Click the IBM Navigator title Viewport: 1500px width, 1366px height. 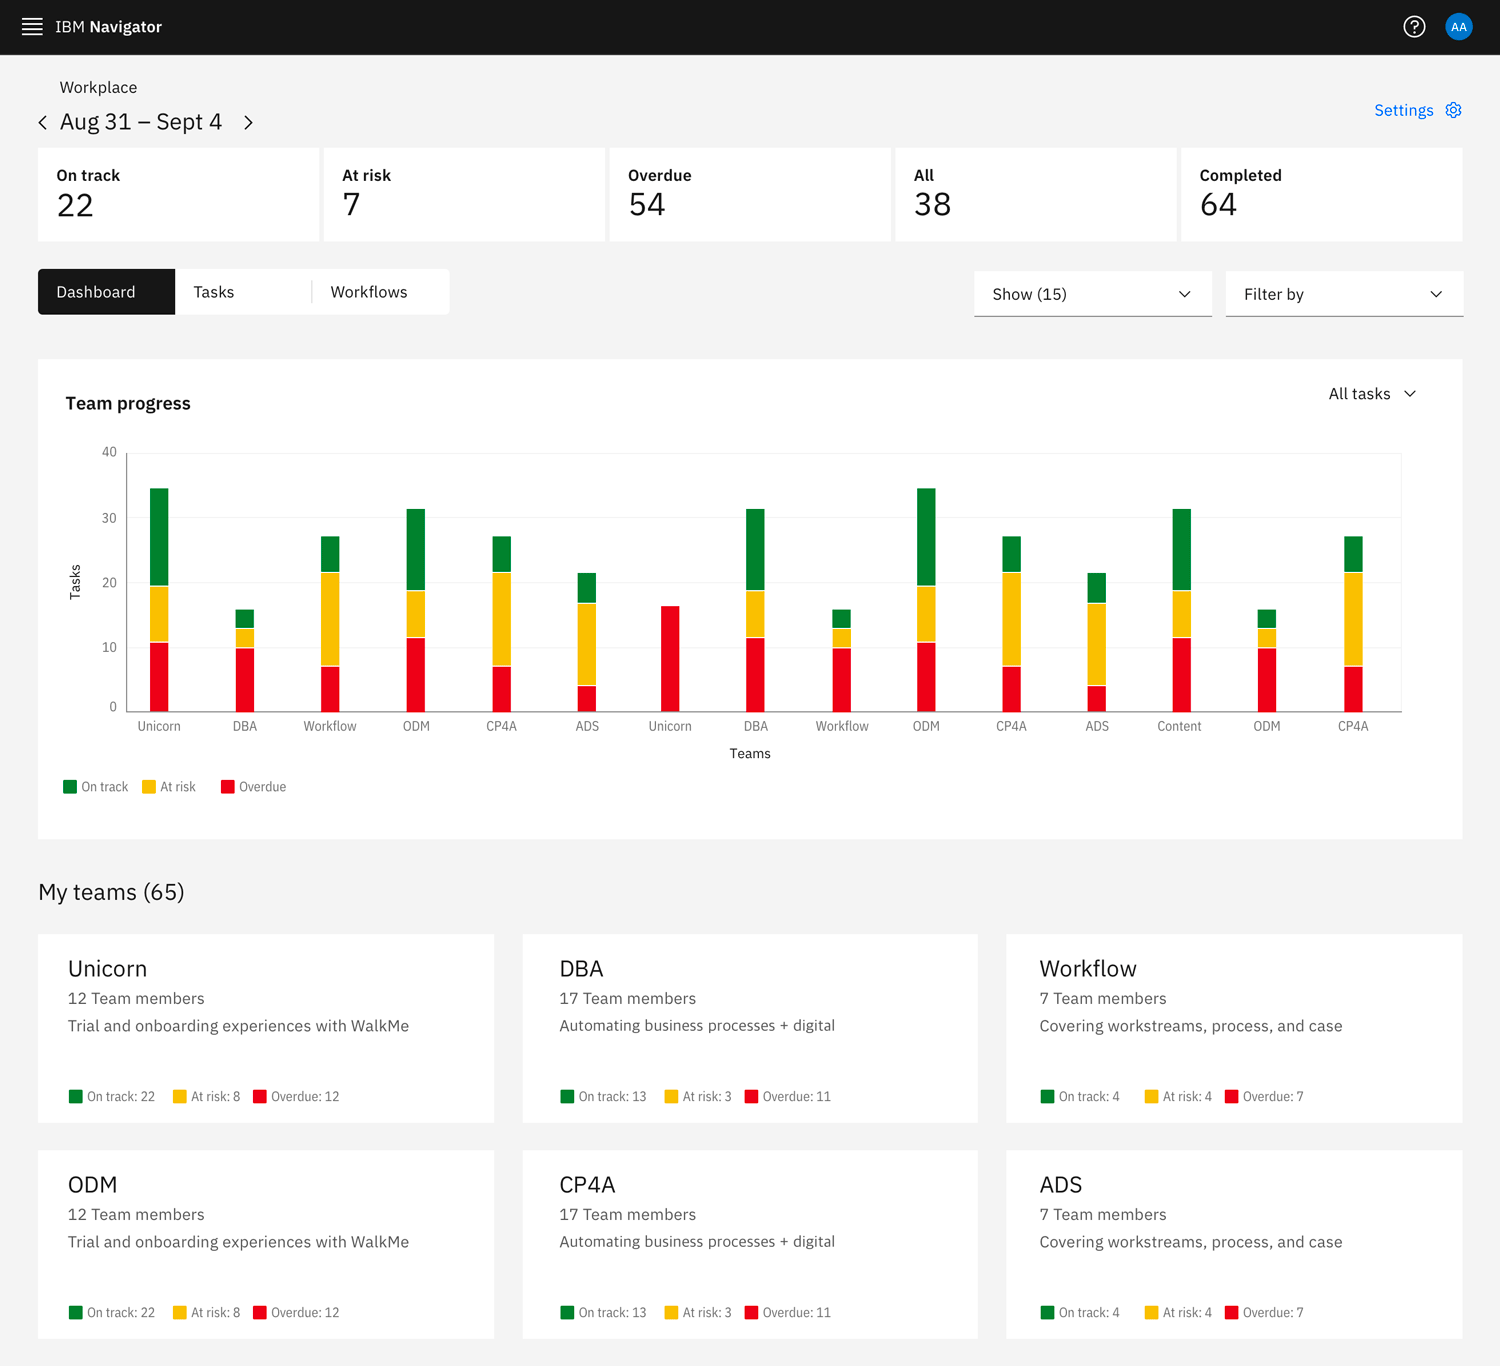click(108, 27)
